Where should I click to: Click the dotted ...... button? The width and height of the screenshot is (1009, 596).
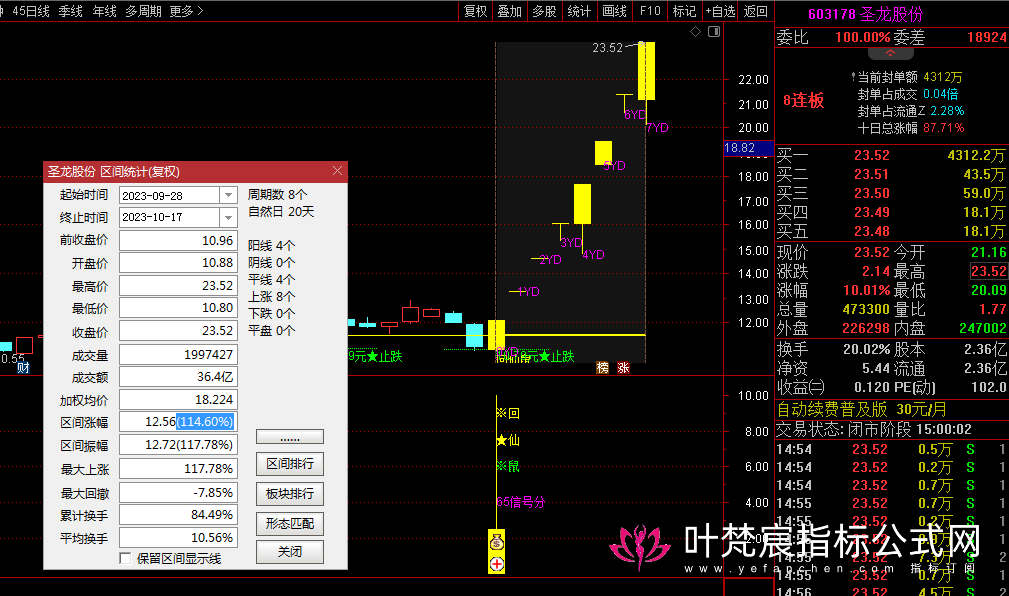(290, 437)
